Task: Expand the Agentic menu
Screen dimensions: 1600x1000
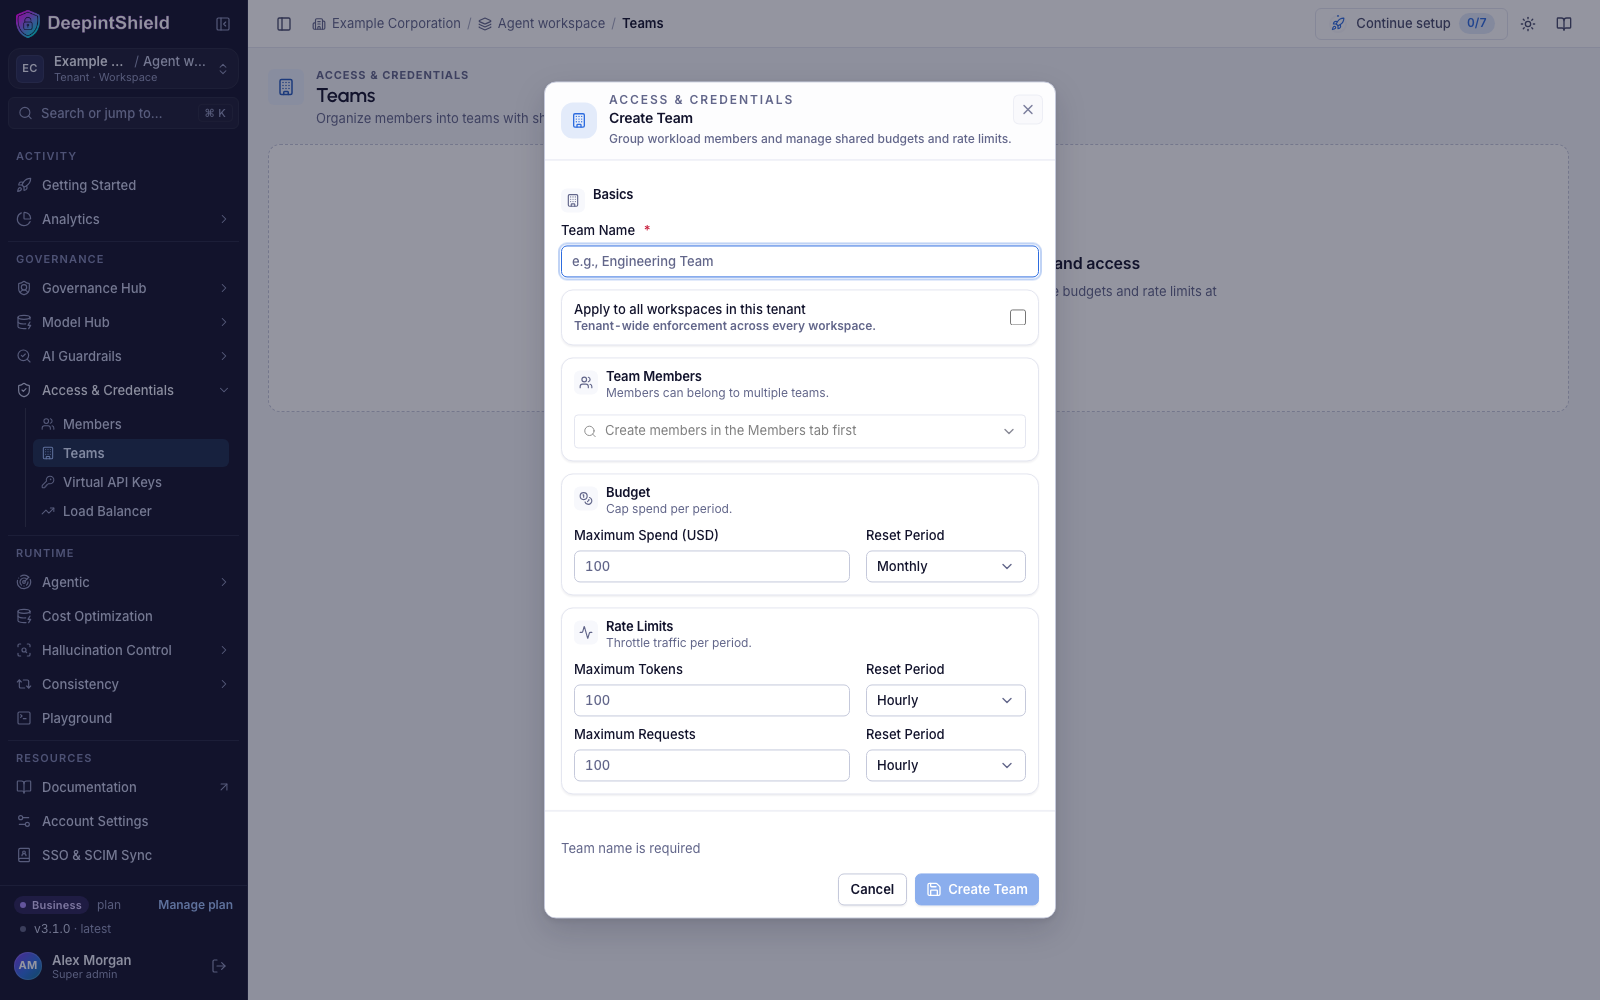Action: [x=124, y=582]
